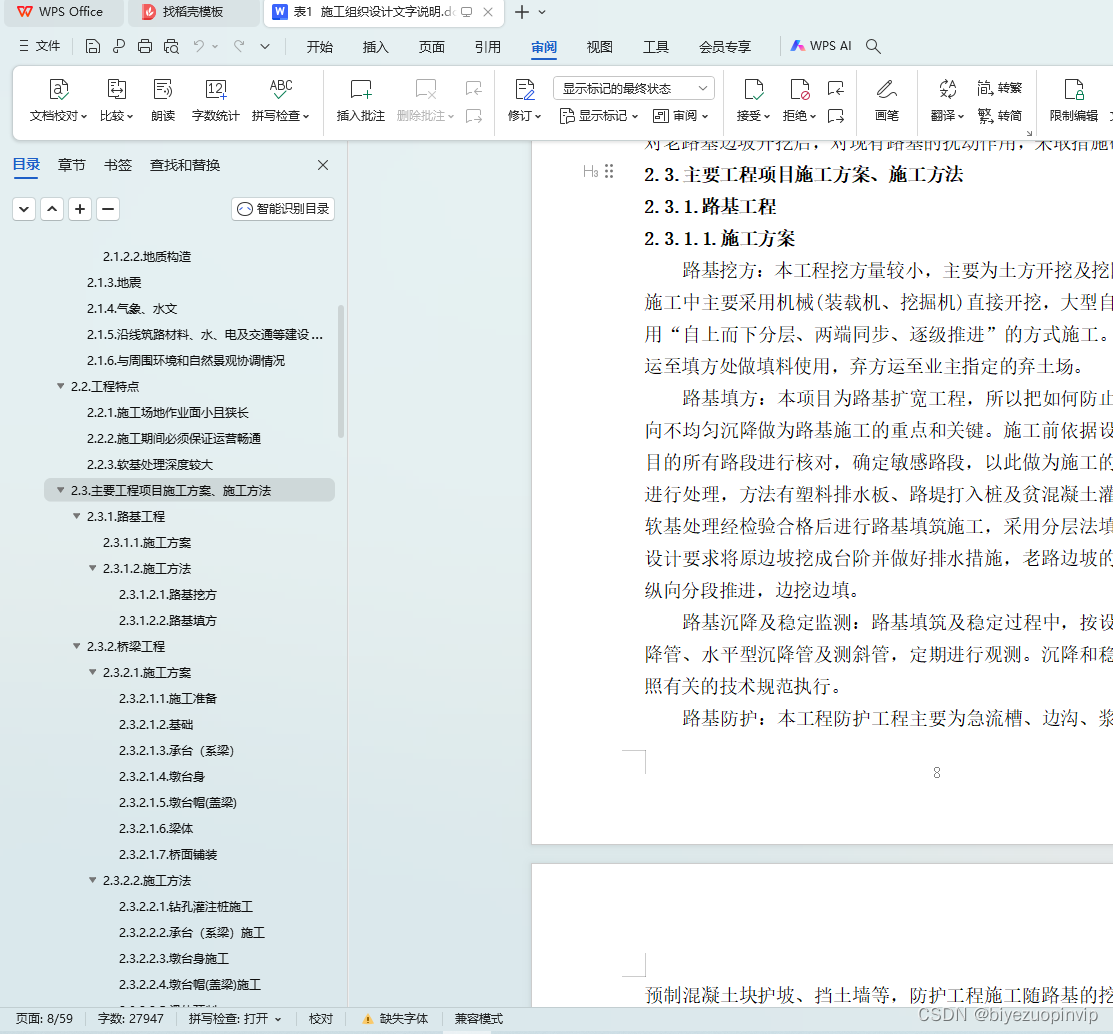Click the search magnifier icon
Screen dimensions: 1113x1034
pos(873,46)
